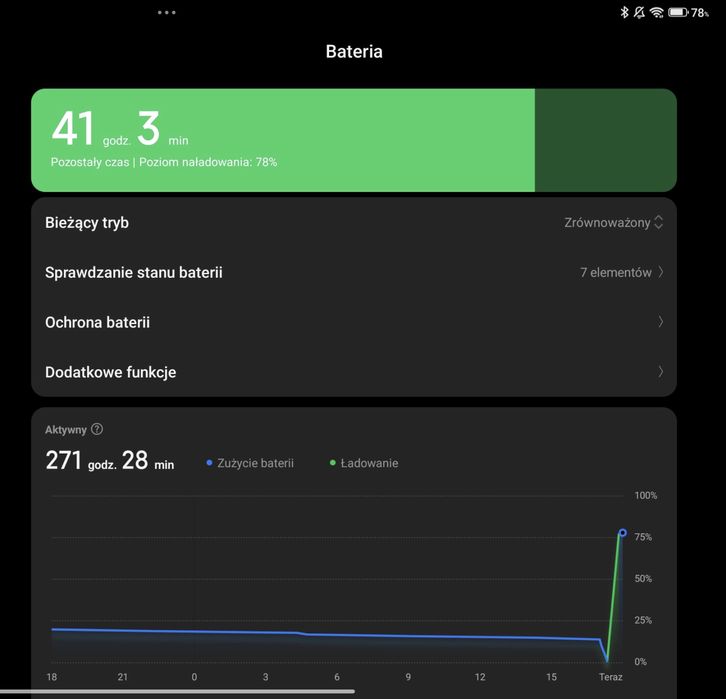Open the three-dot menu at the top
The image size is (726, 699).
click(x=167, y=12)
